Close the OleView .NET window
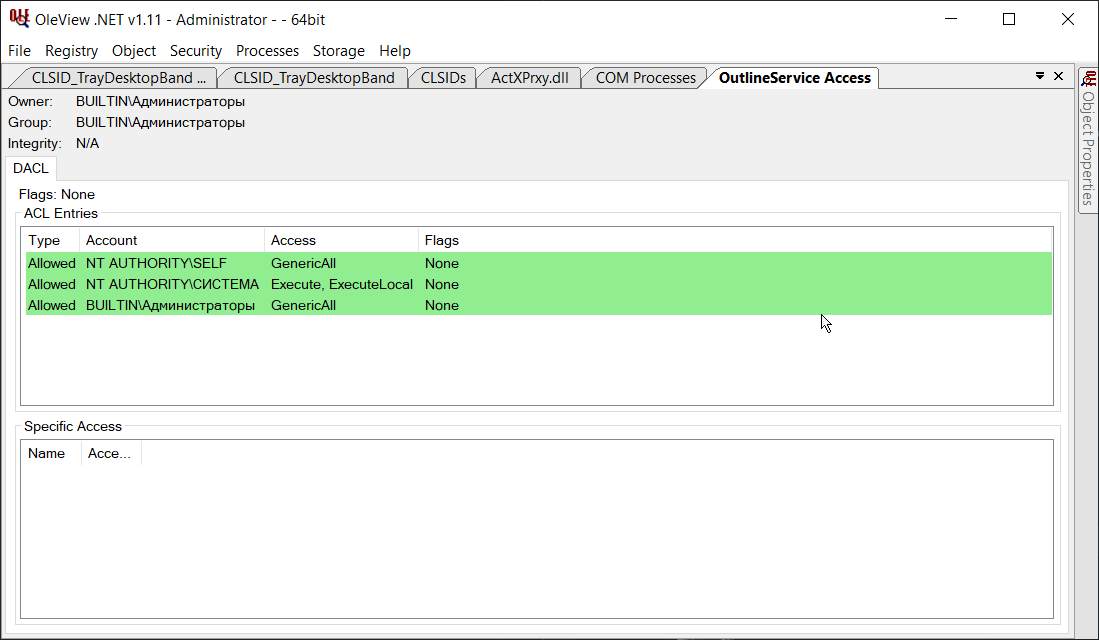The height and width of the screenshot is (640, 1099). click(1067, 19)
